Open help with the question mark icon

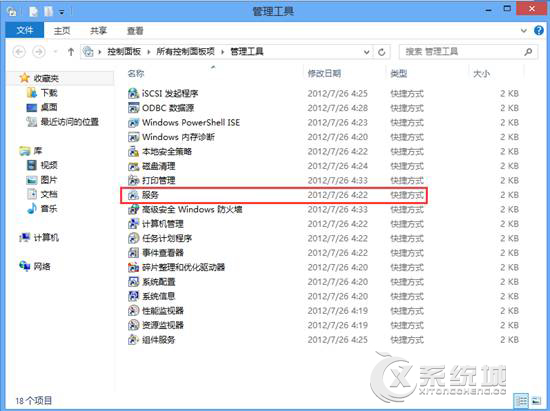539,31
